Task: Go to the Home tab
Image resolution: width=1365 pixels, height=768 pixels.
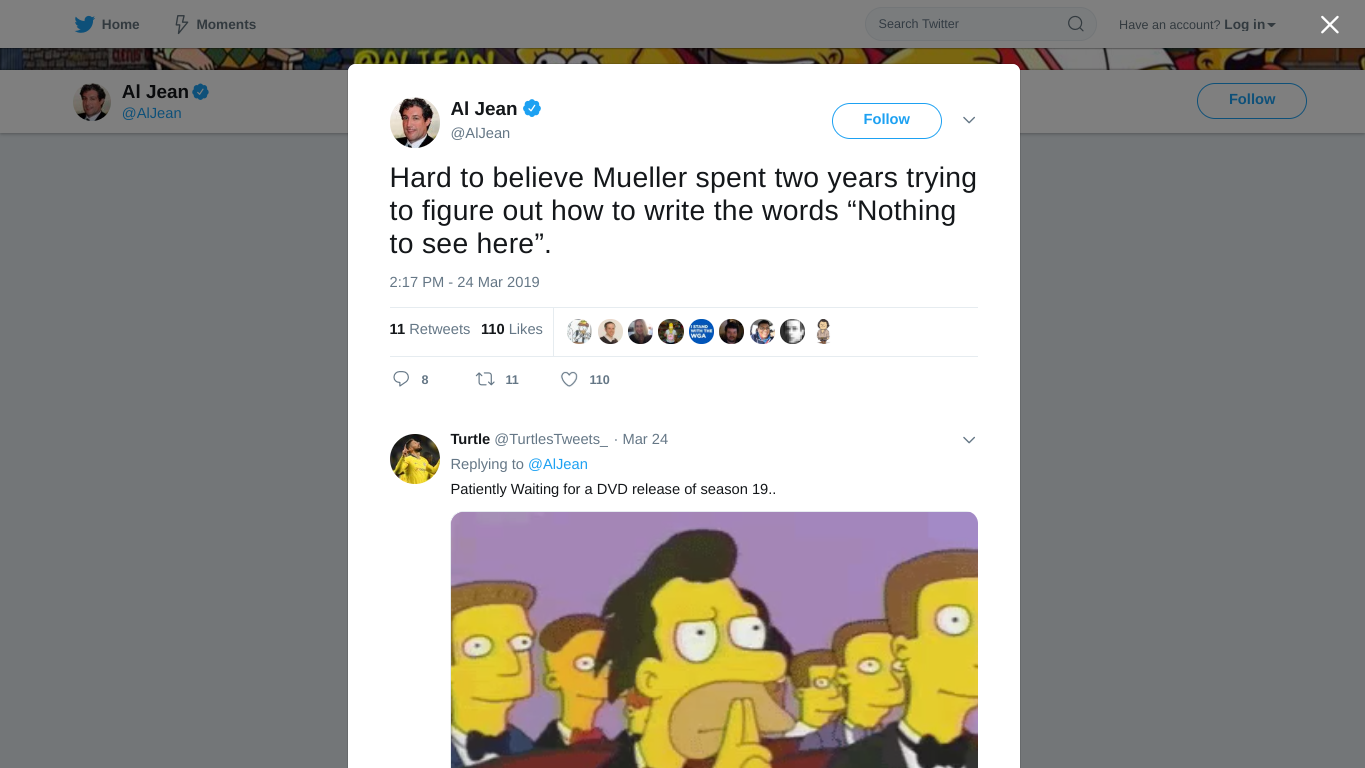Action: click(107, 24)
